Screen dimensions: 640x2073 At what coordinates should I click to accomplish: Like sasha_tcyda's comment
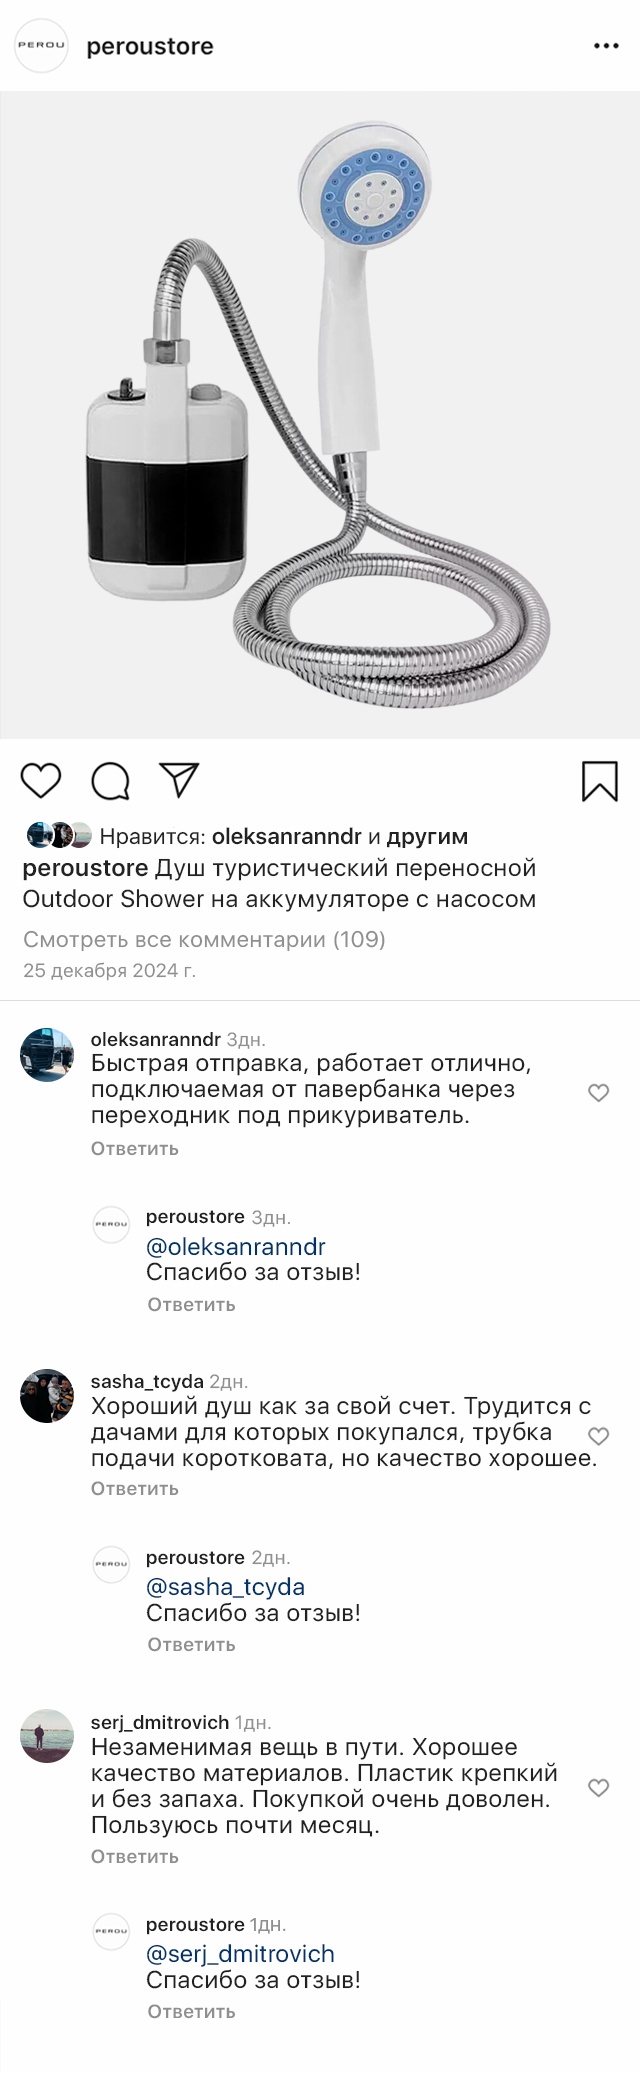598,1436
